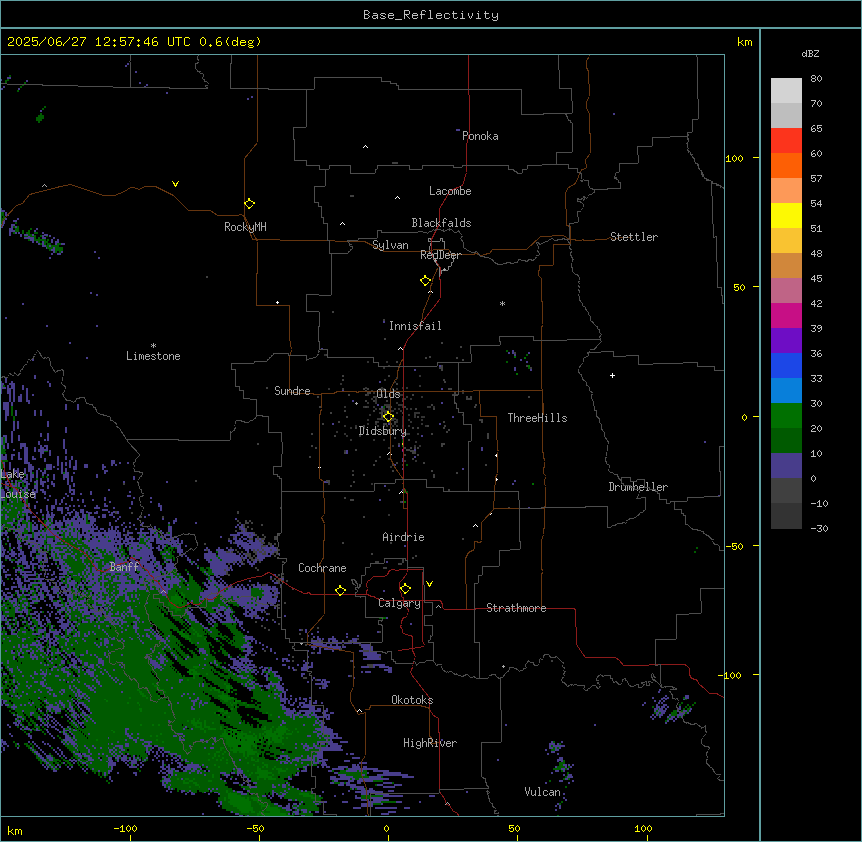Screen dimensions: 862x842
Task: Pick the green swatch between 30 and 20 dBZ
Action: (x=786, y=416)
